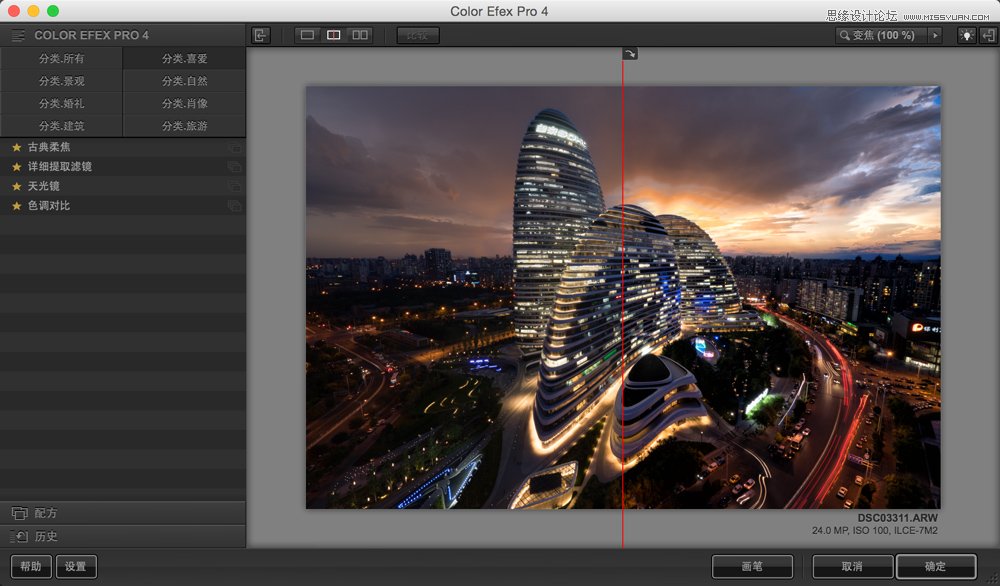The image size is (1000, 586).
Task: Select the 分类.旅游 category
Action: point(184,126)
